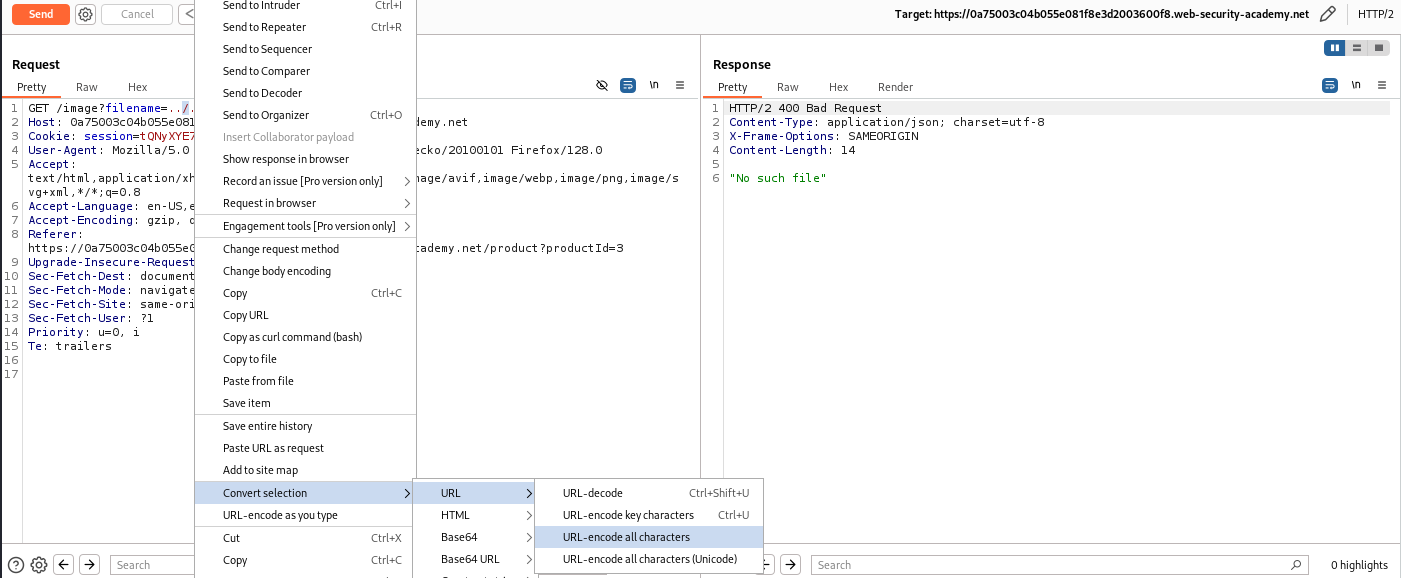Expand Engagement tools submenu
Viewport: 1401px width, 578px height.
point(305,226)
